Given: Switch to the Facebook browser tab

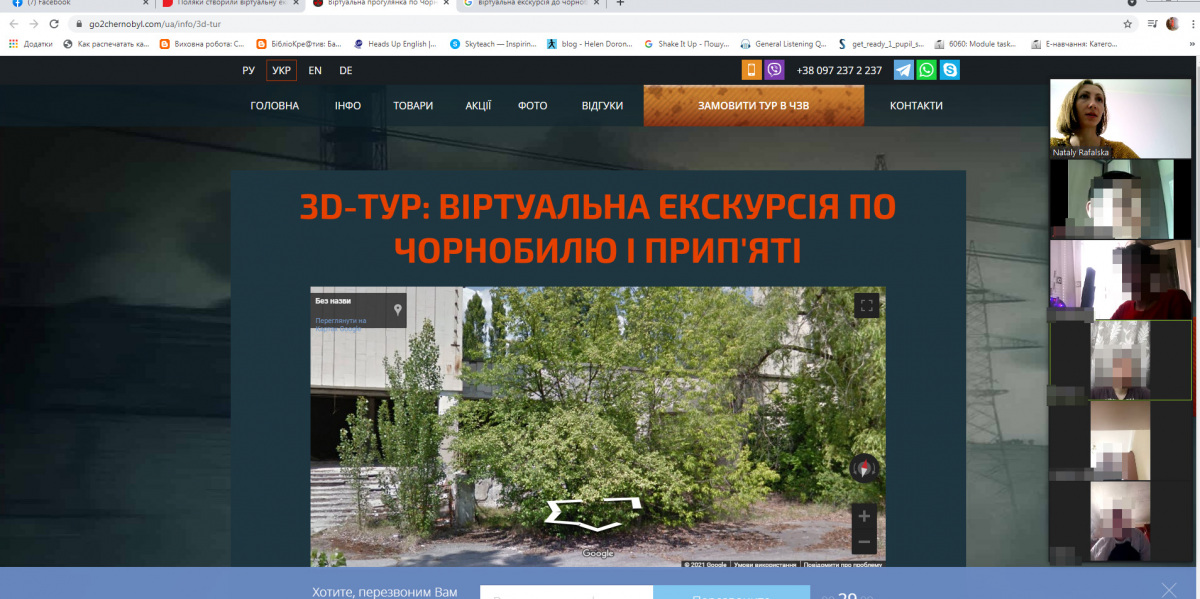Looking at the screenshot, I should click(x=78, y=4).
